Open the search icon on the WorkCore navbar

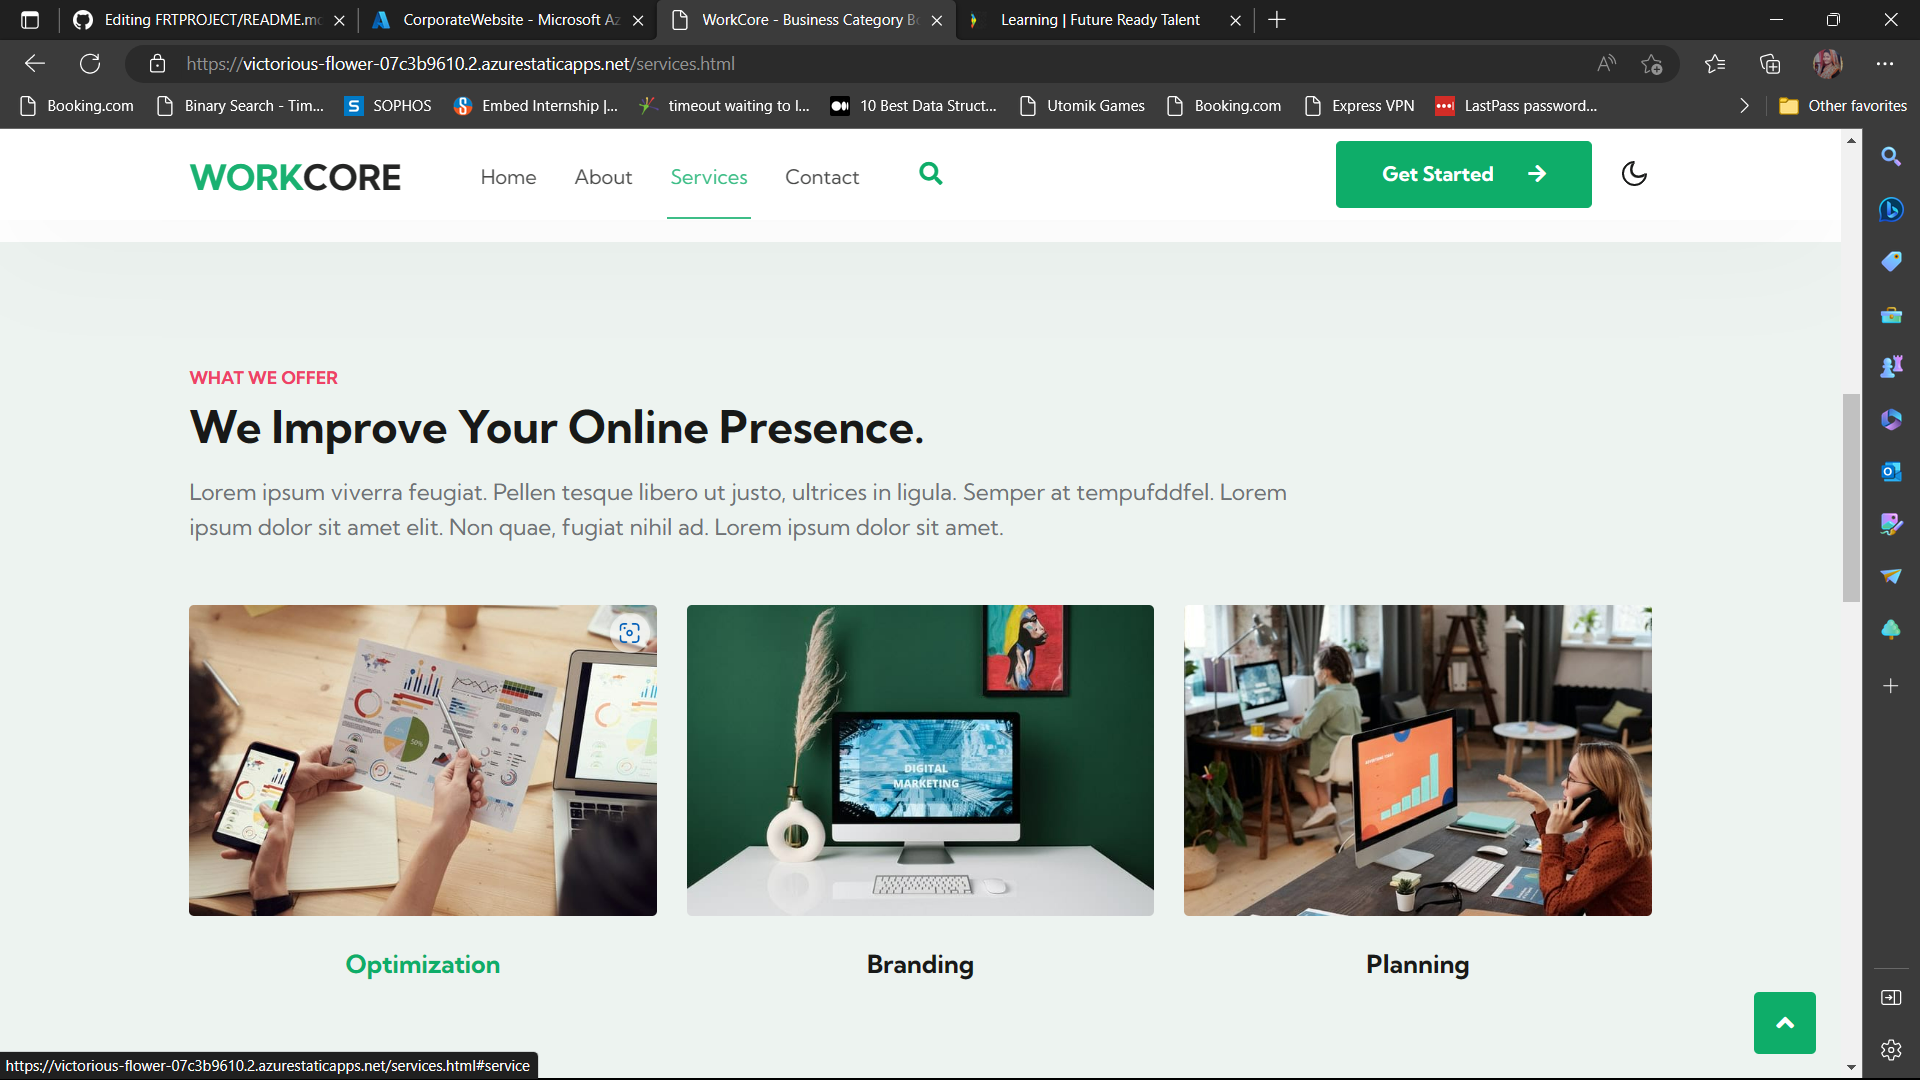(931, 174)
